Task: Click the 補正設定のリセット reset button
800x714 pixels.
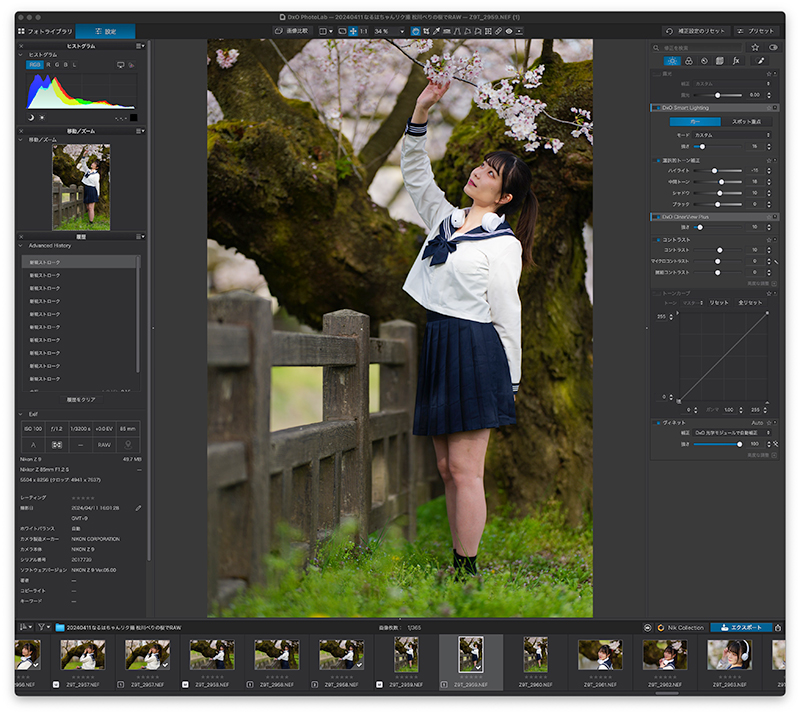Action: point(696,31)
